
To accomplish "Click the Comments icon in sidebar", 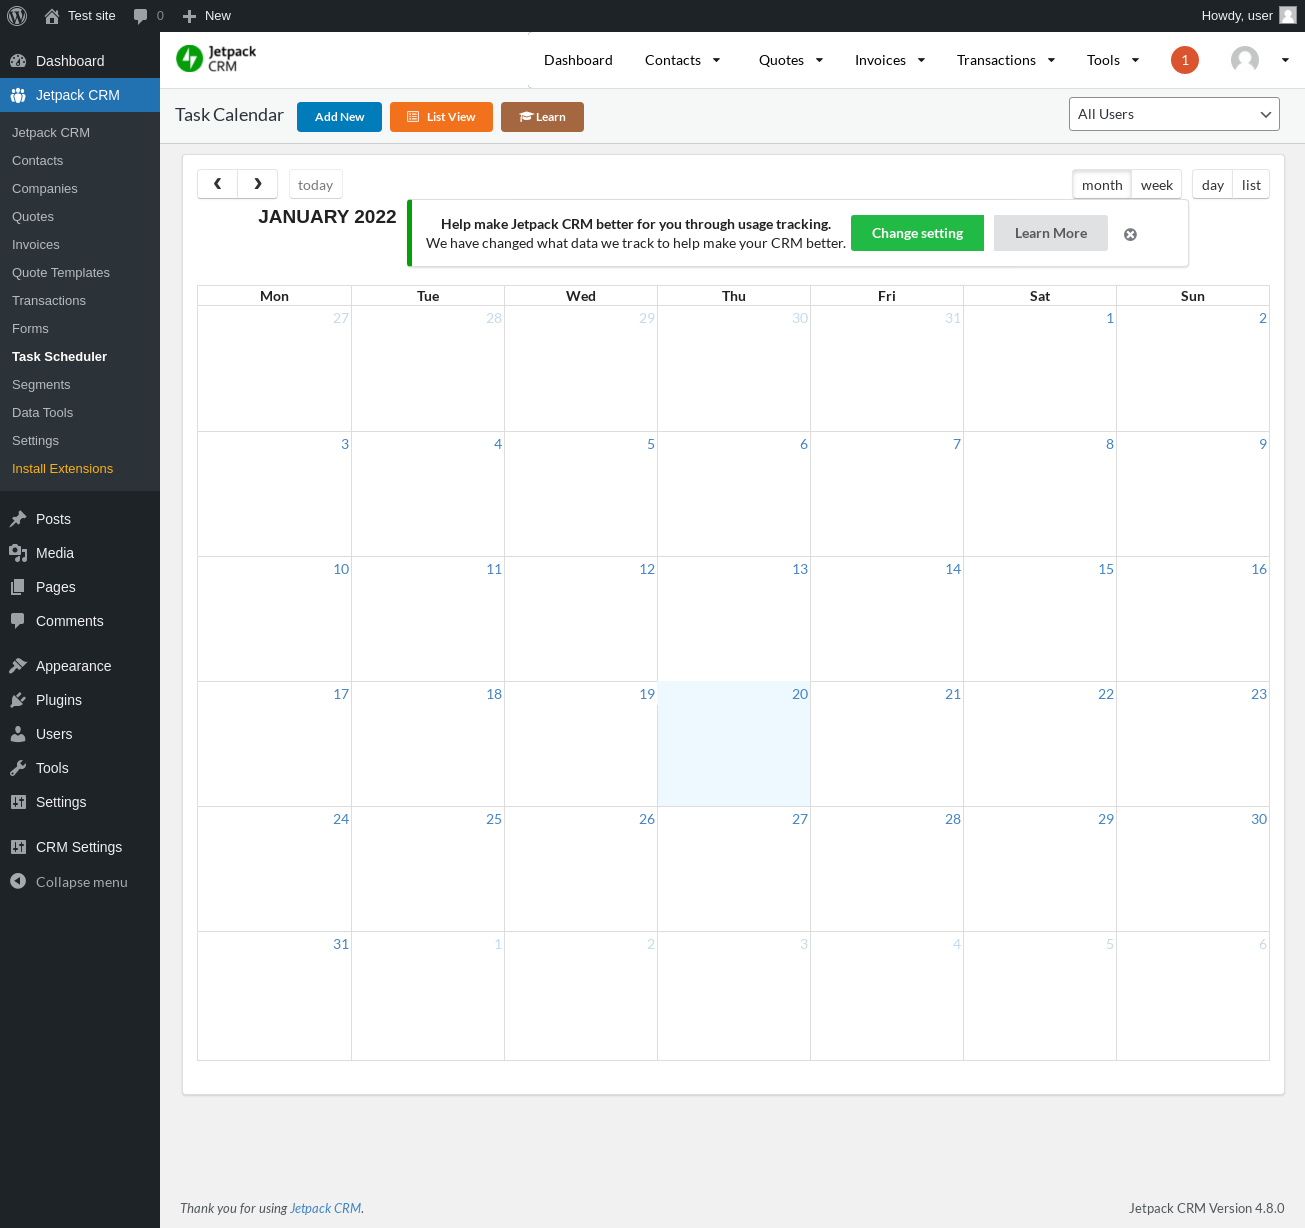I will pos(18,621).
